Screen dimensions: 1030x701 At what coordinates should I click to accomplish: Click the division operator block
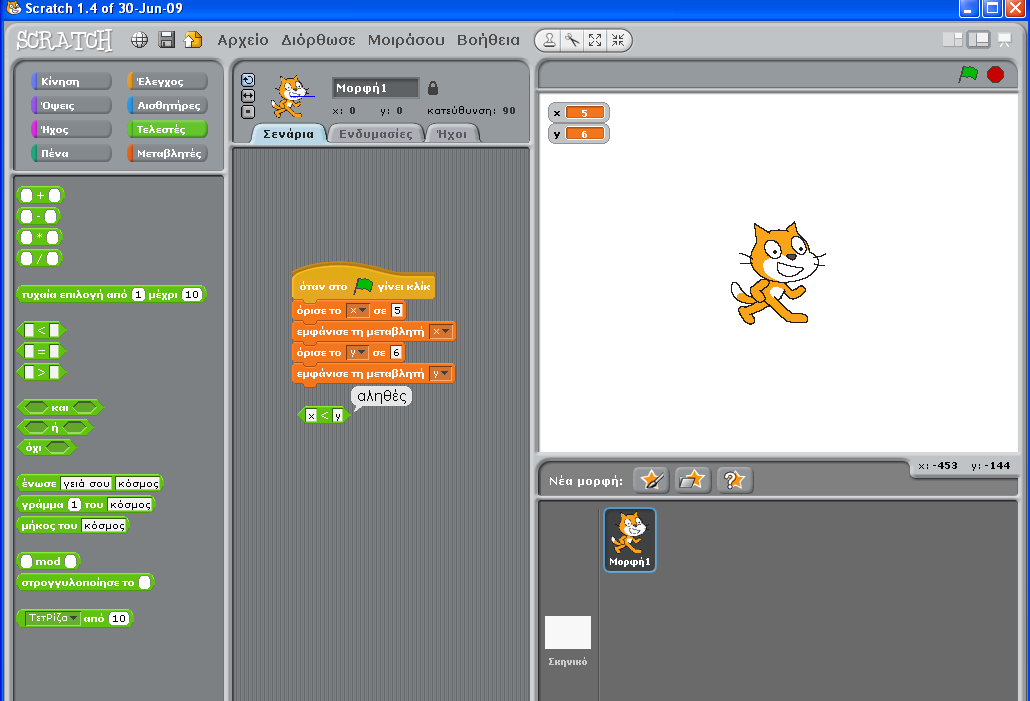(x=39, y=258)
